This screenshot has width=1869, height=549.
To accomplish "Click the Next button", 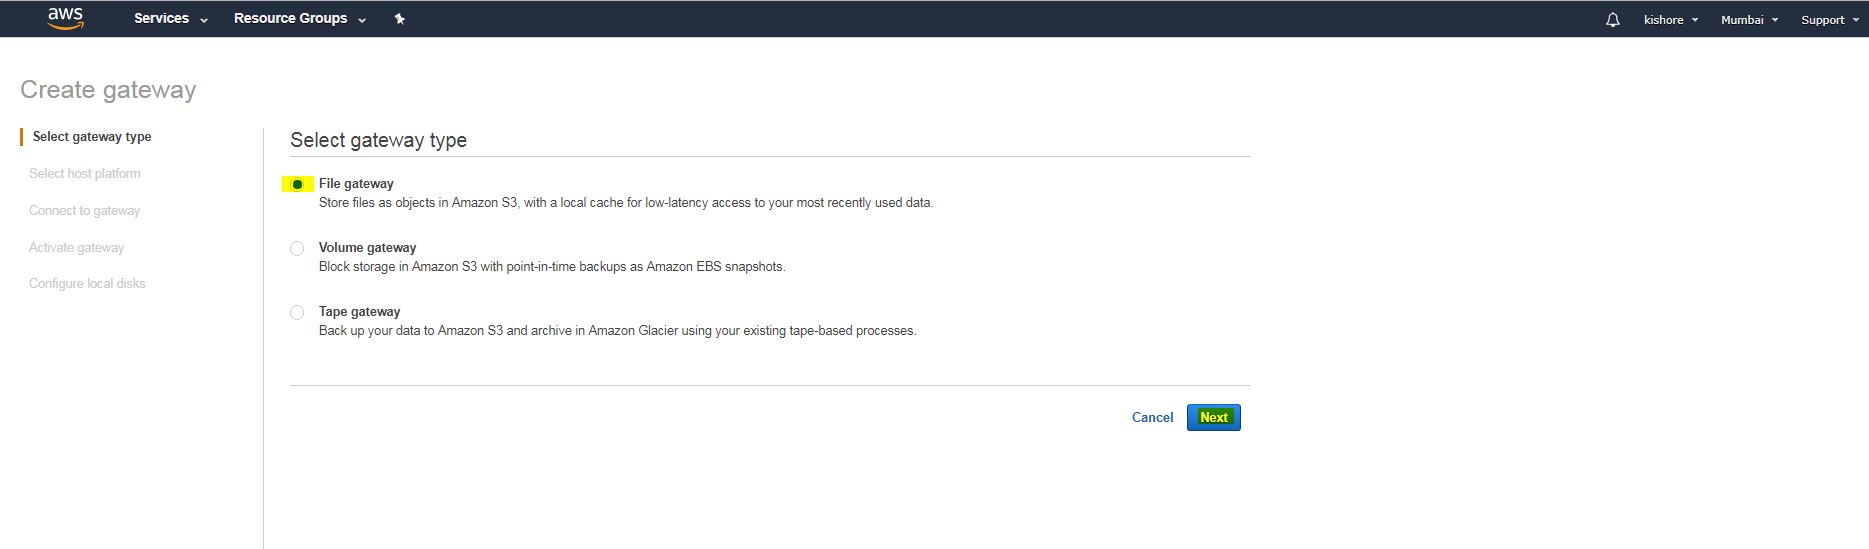I will 1213,417.
